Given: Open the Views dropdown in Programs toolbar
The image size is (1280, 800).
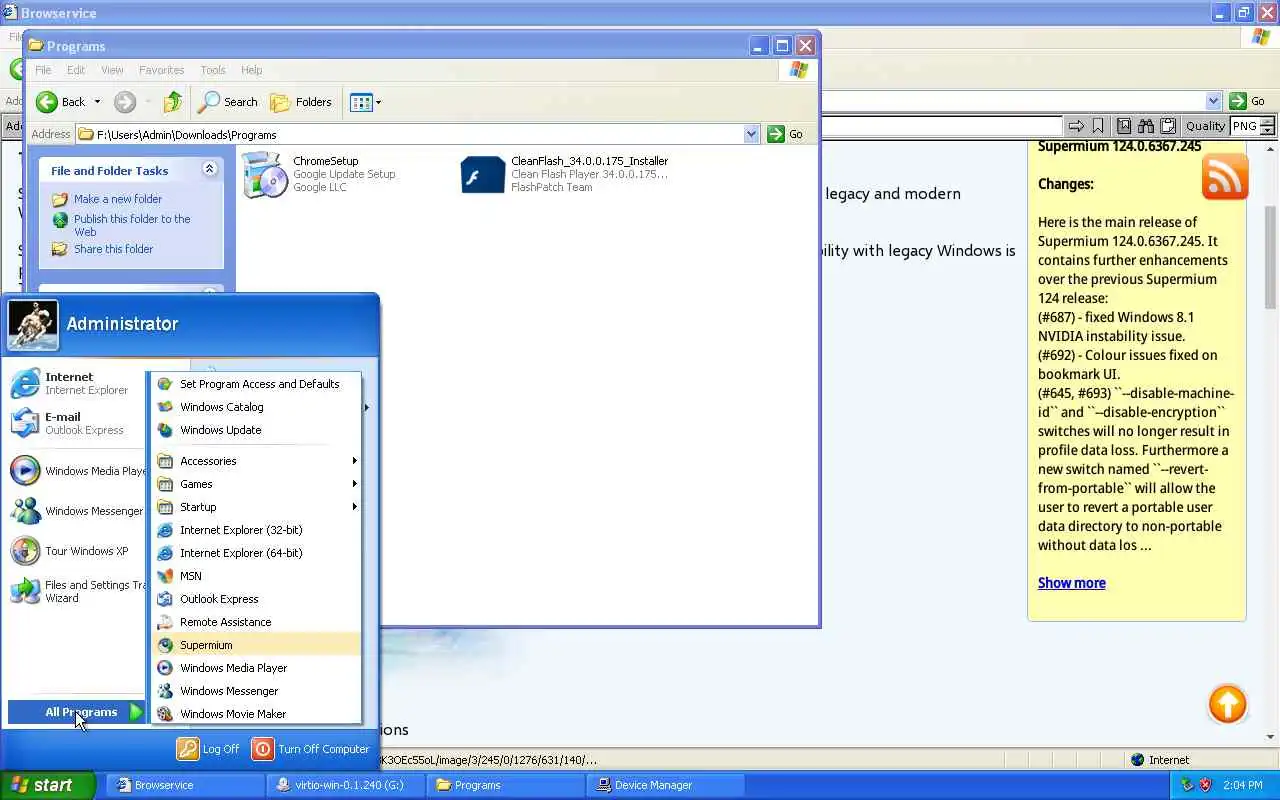Looking at the screenshot, I should tap(366, 102).
